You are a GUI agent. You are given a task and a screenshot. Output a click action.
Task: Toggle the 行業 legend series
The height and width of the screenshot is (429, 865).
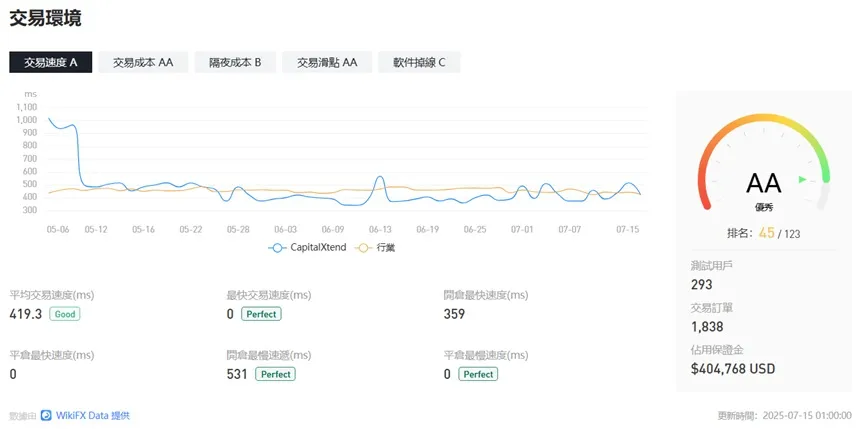pos(375,248)
